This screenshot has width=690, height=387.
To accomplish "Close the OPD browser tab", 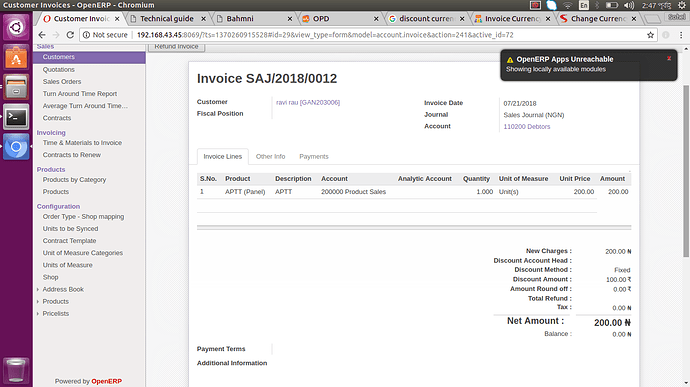I will [376, 18].
